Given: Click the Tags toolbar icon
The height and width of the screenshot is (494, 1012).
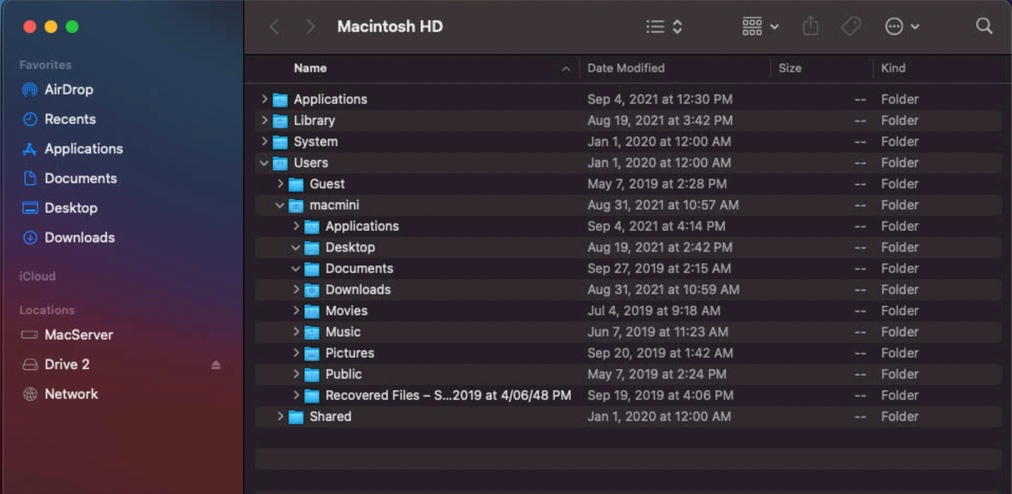Looking at the screenshot, I should 851,26.
